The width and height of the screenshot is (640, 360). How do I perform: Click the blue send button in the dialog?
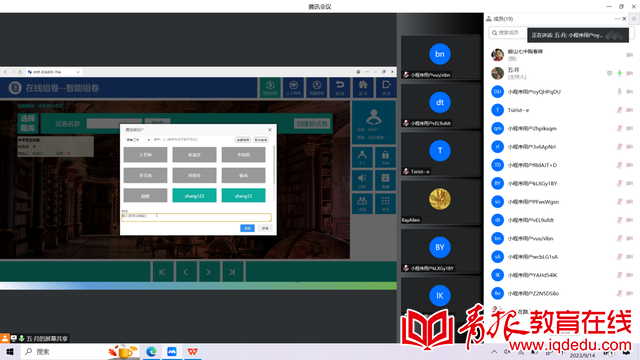[247, 228]
